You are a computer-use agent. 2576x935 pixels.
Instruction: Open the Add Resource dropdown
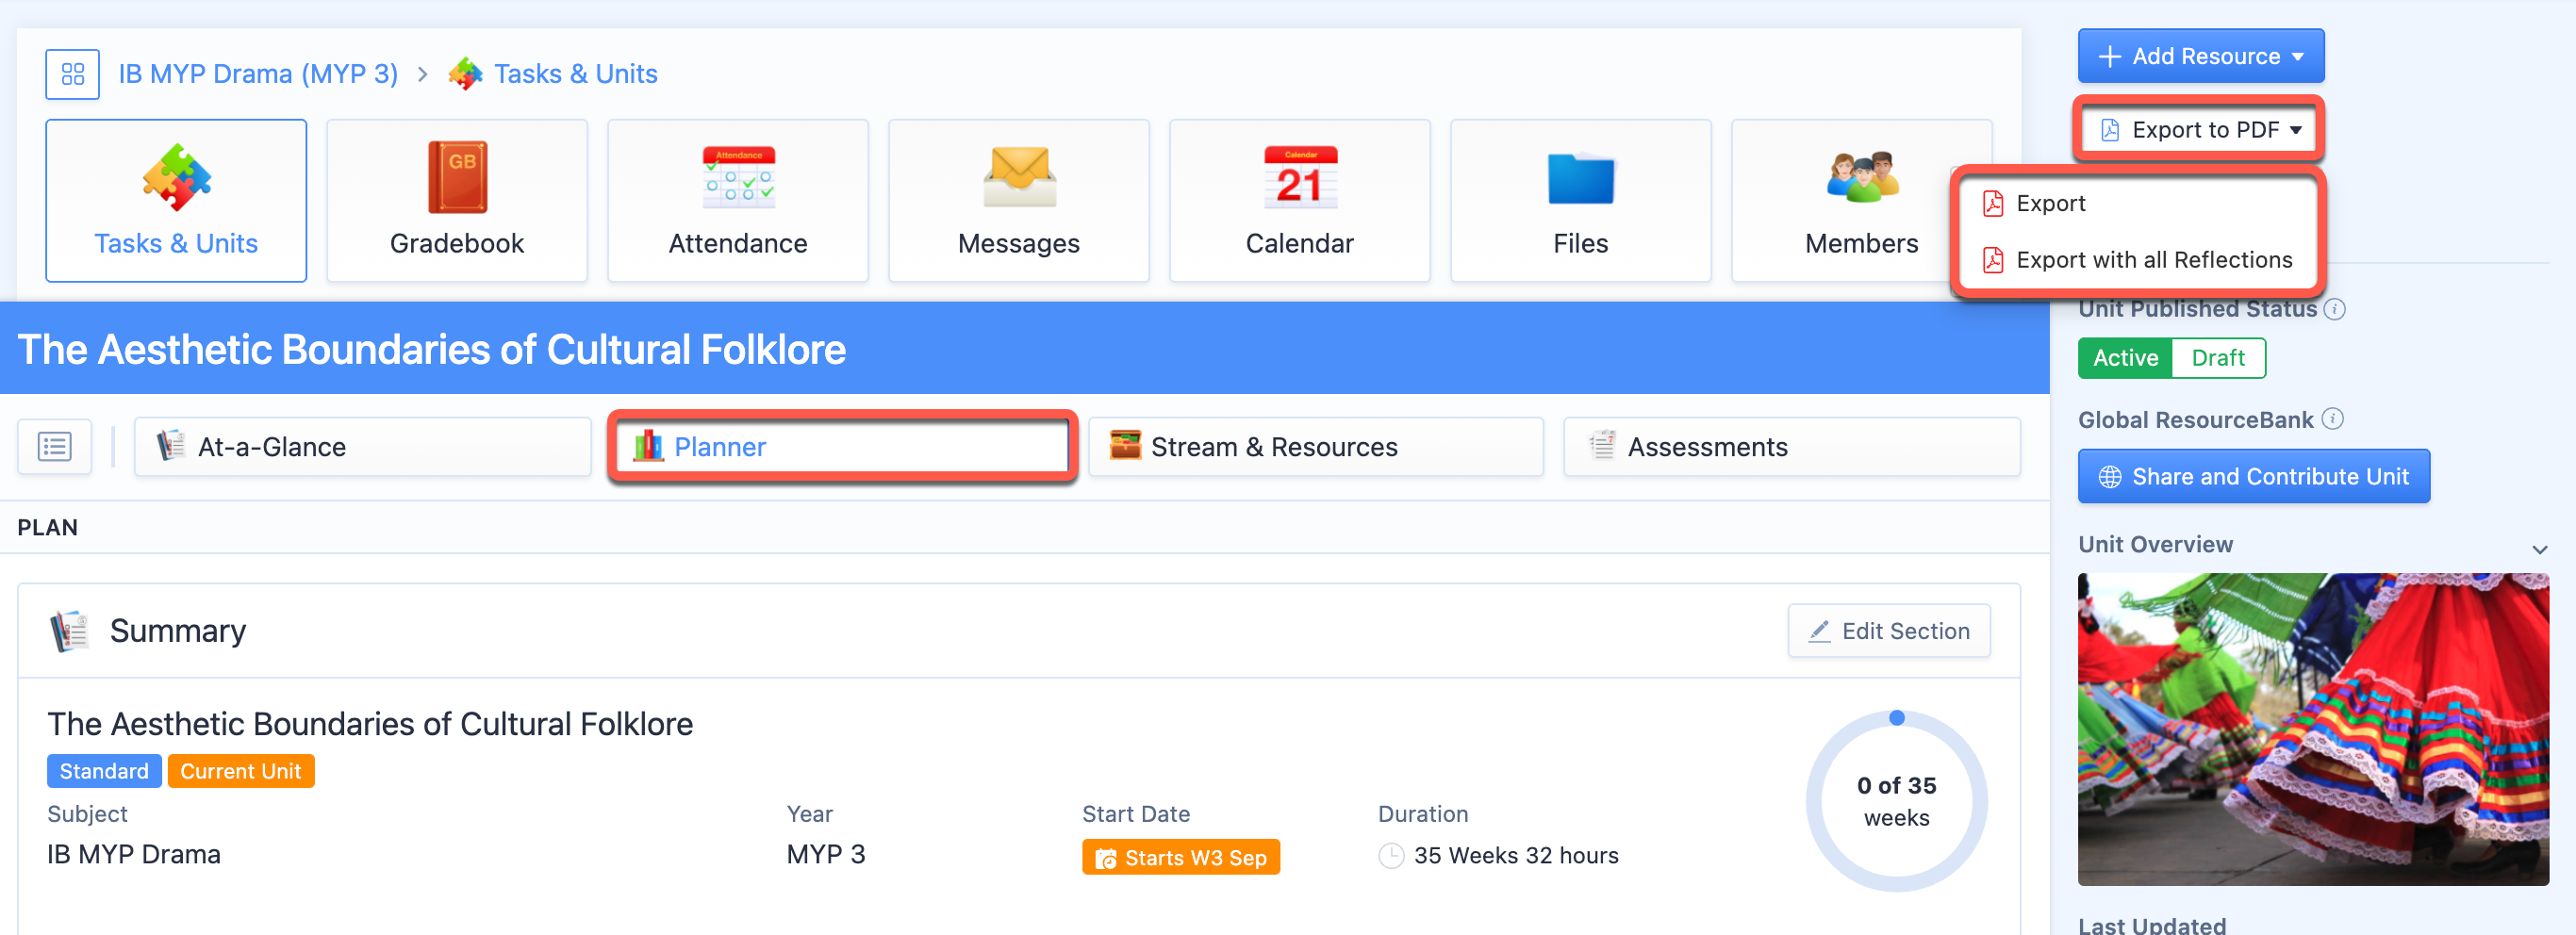click(x=2201, y=55)
